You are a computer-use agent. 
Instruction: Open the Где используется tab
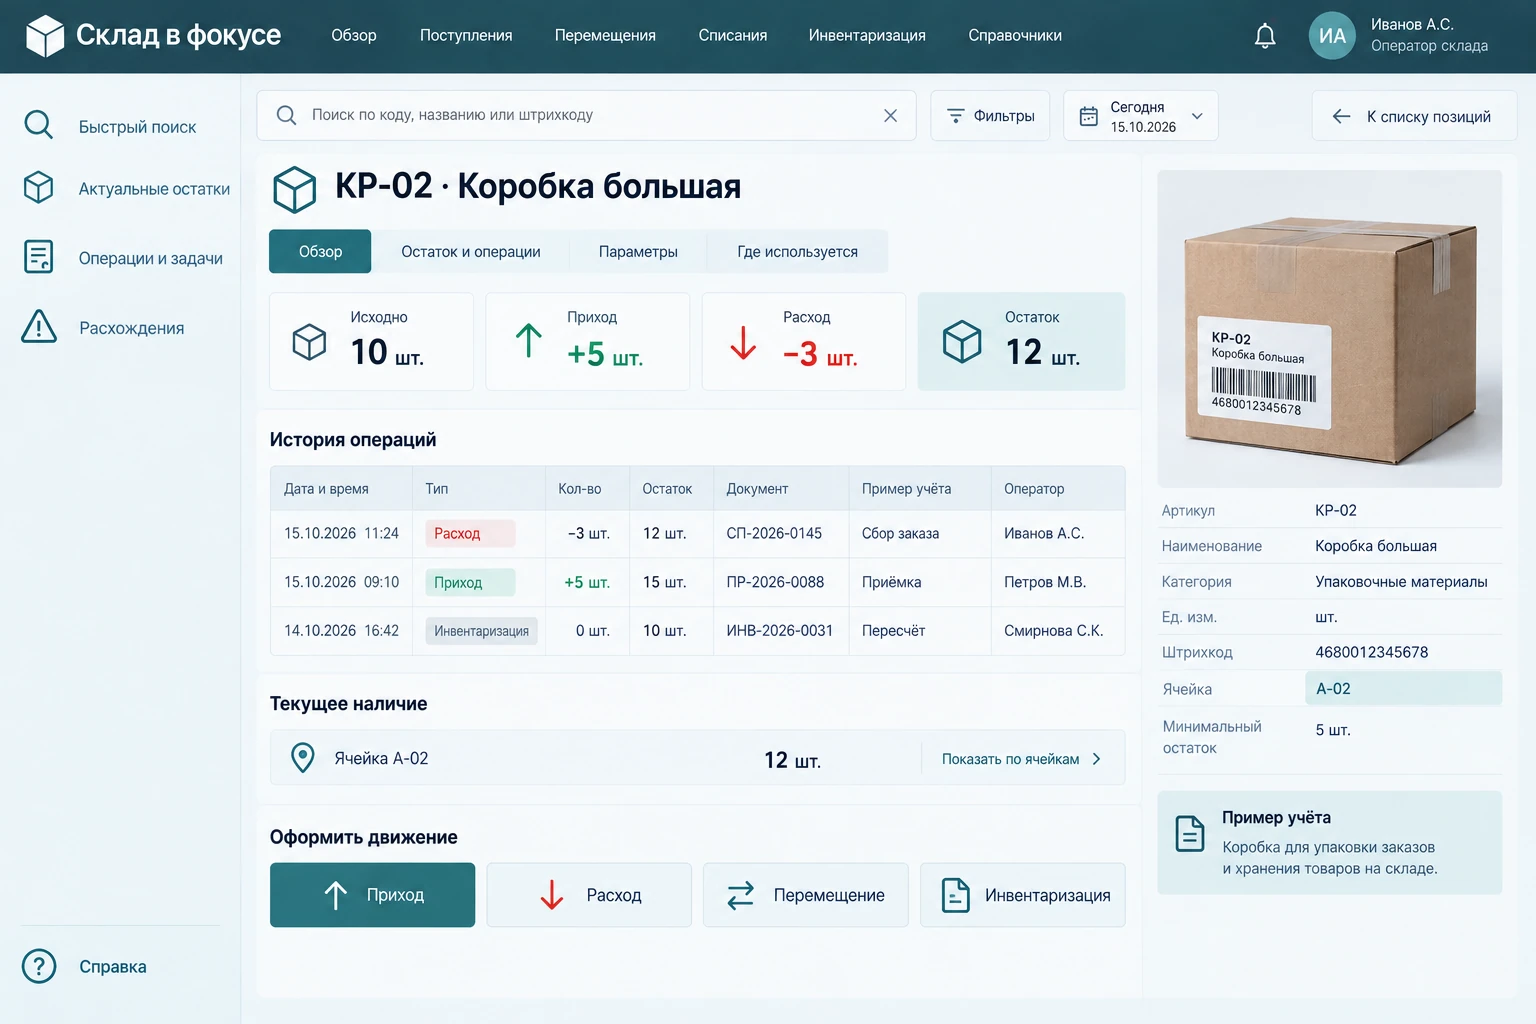coord(797,252)
